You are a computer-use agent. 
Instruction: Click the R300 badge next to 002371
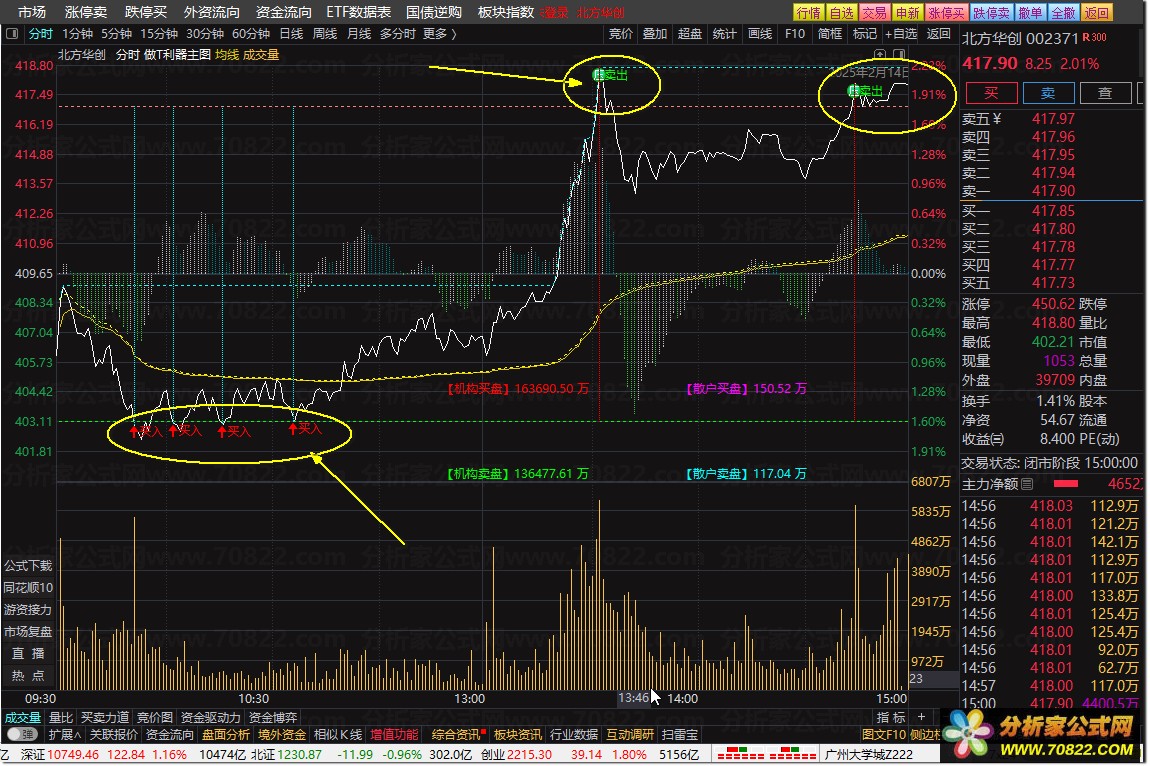(1094, 37)
